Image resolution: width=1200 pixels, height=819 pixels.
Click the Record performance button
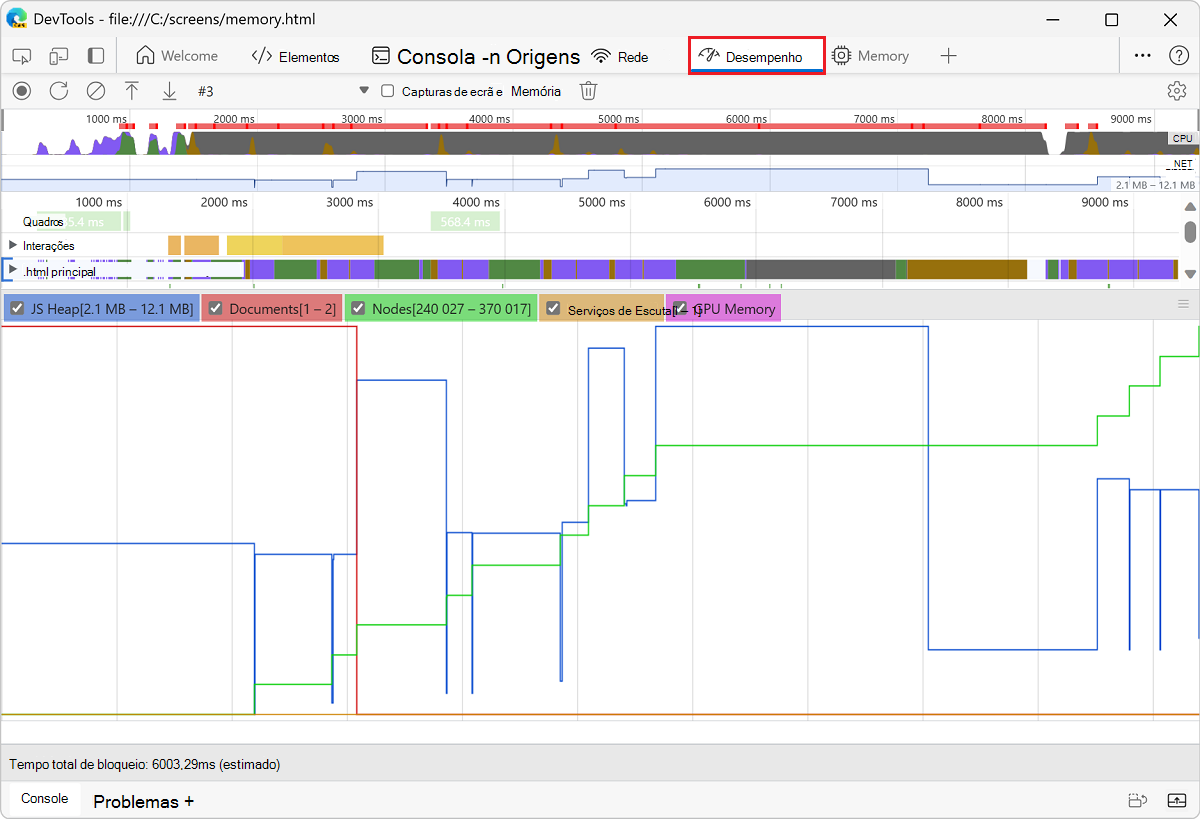click(22, 91)
